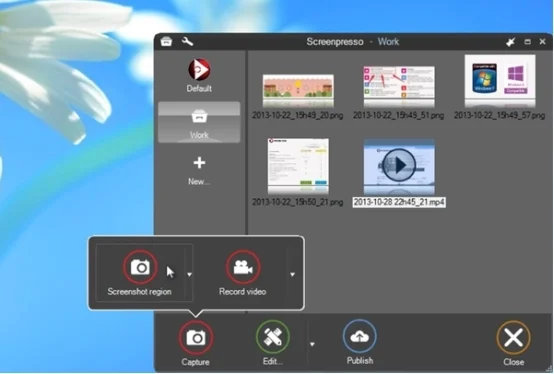554x374 pixels.
Task: Open the Edit pencil and ruler icon
Action: [x=273, y=337]
